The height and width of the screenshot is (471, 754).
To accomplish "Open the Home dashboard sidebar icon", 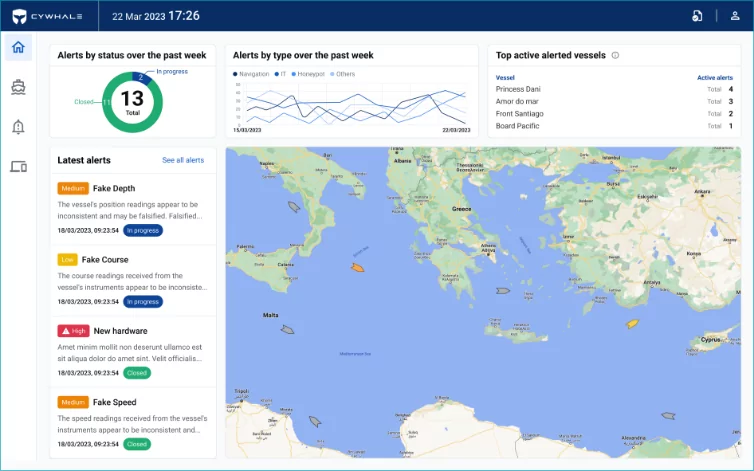I will [18, 47].
